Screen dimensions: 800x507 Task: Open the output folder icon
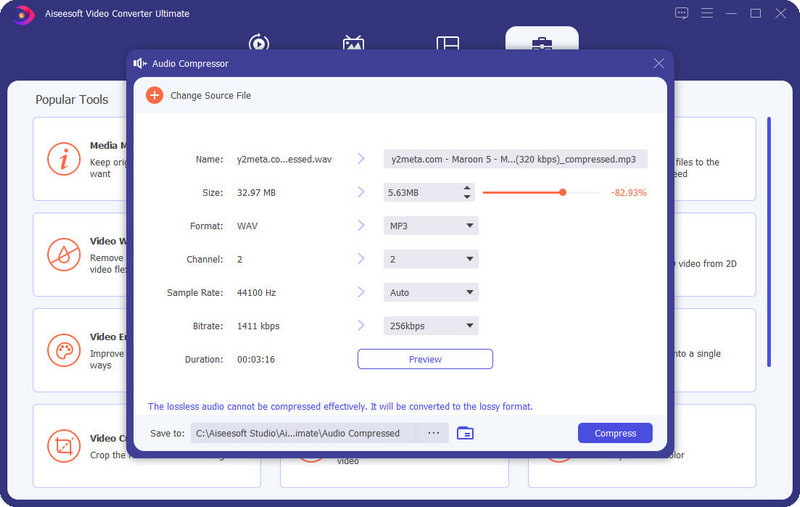pyautogui.click(x=465, y=433)
